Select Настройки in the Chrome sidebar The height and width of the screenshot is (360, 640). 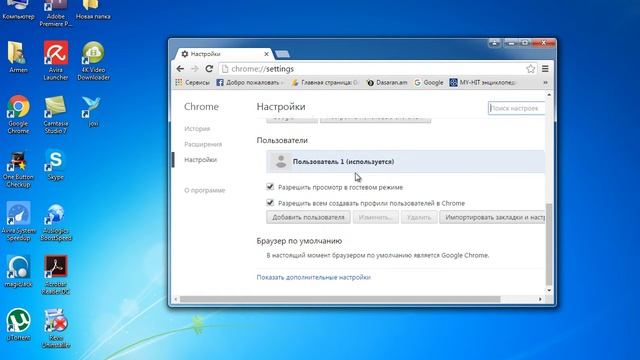click(200, 160)
